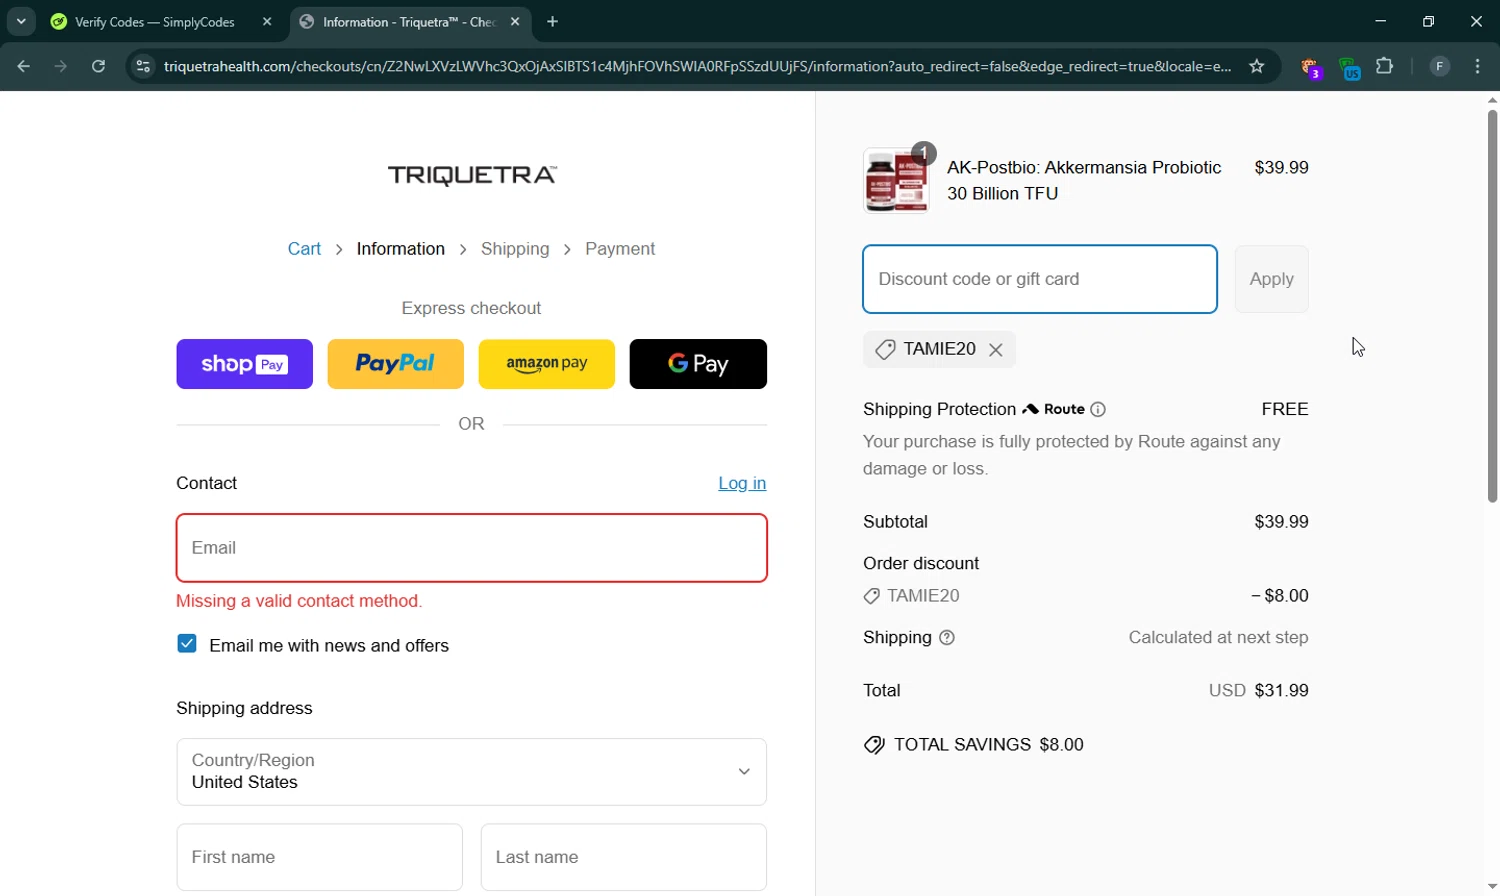
Task: Remove the TAMIE20 discount code
Action: click(996, 350)
